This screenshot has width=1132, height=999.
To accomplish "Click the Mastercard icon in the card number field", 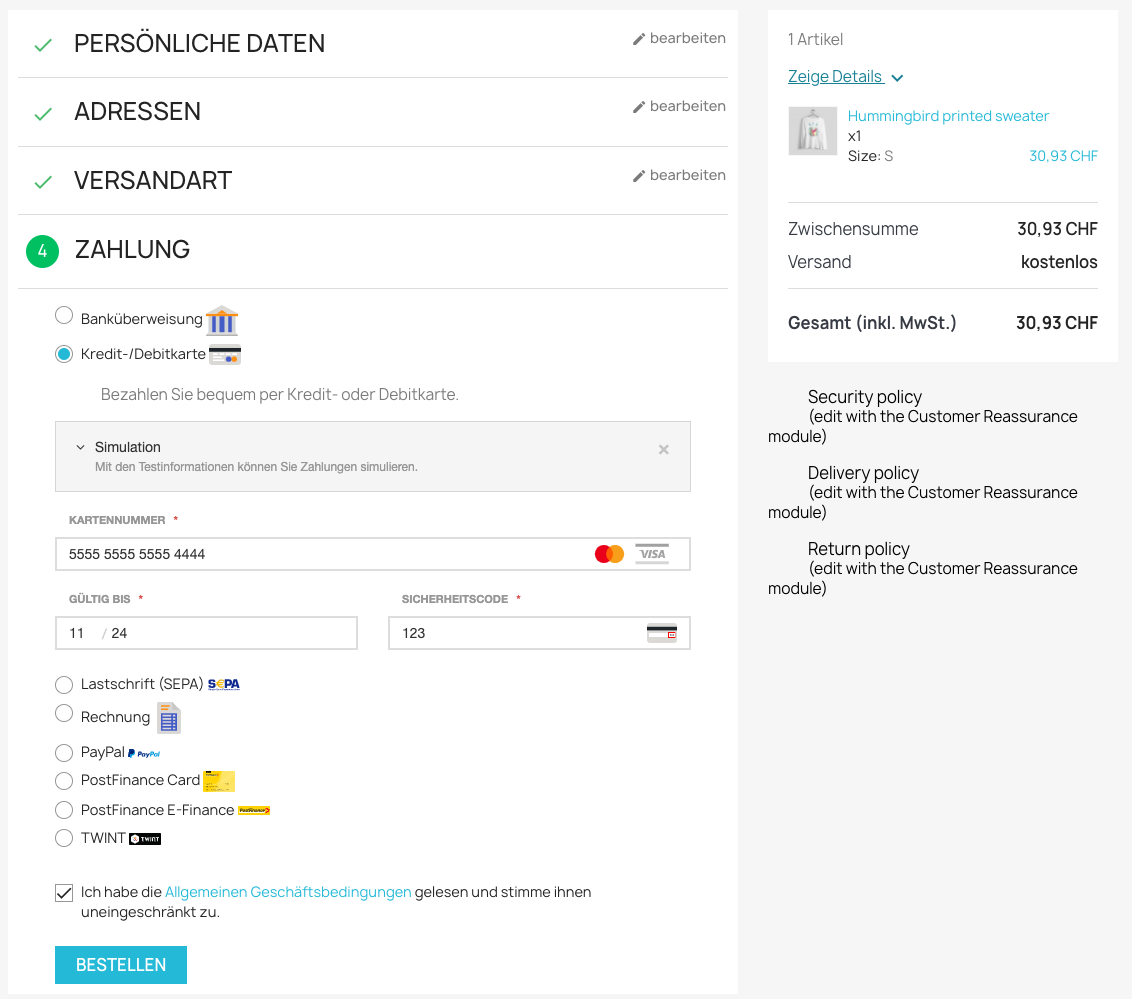I will (x=608, y=553).
